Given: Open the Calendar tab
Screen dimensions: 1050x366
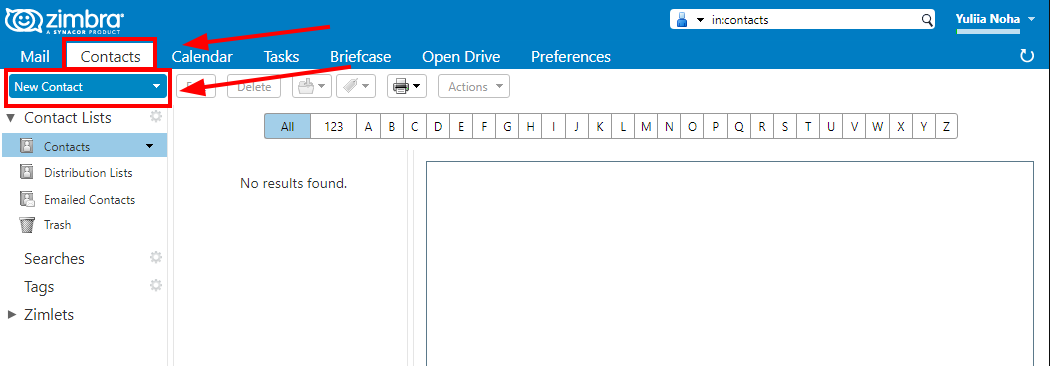Looking at the screenshot, I should pos(202,57).
